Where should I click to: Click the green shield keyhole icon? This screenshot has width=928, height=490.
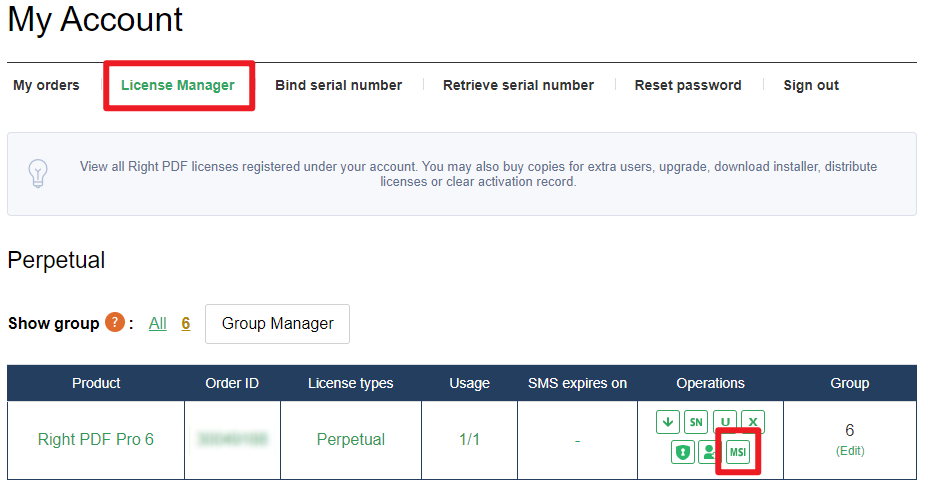point(682,452)
